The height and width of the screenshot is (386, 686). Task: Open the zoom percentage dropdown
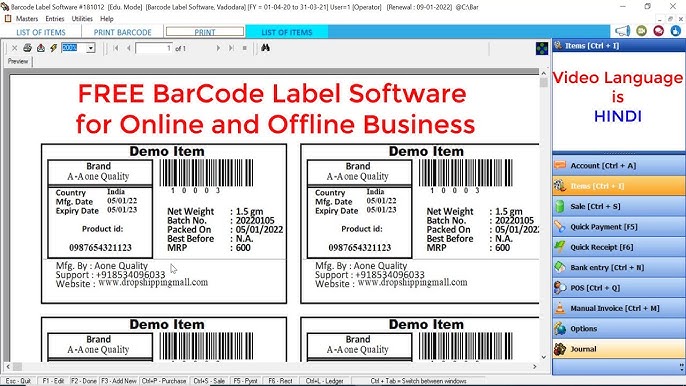click(x=91, y=48)
